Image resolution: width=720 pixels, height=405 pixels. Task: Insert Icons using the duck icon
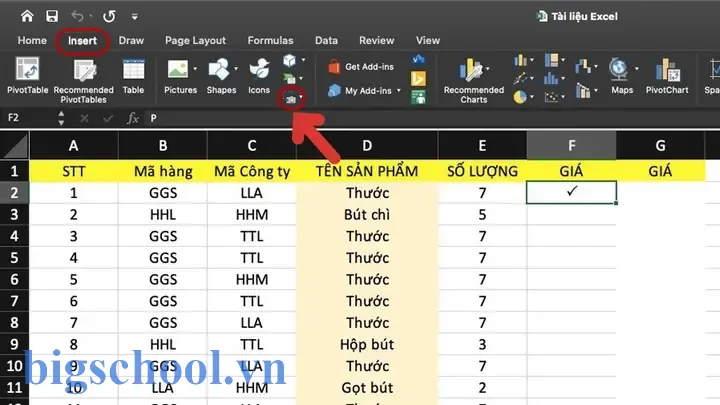[x=259, y=69]
